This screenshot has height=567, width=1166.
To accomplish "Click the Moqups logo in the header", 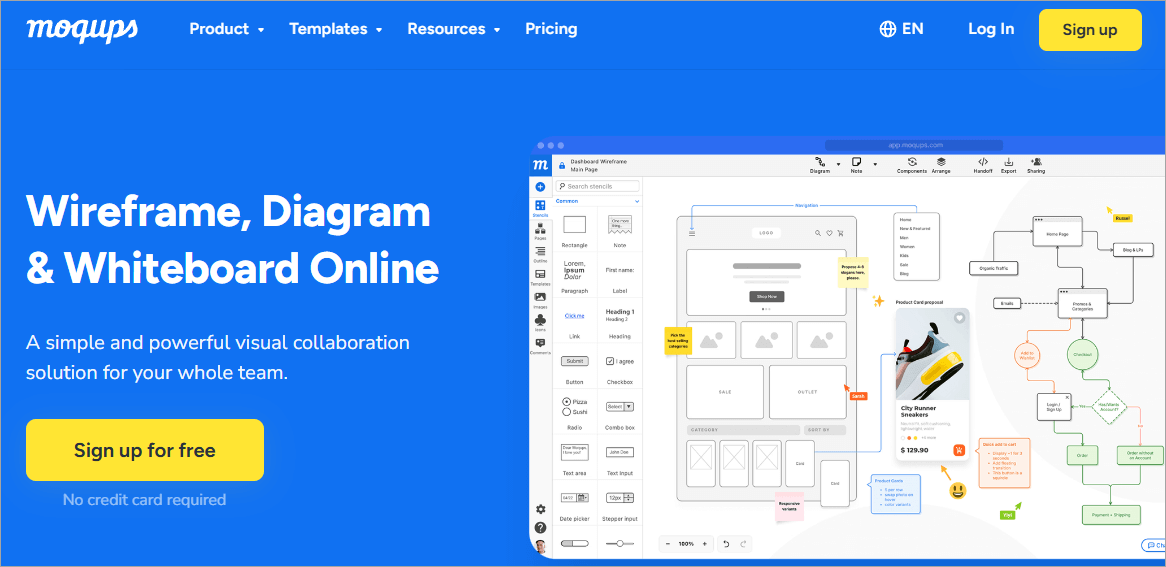I will (x=82, y=29).
